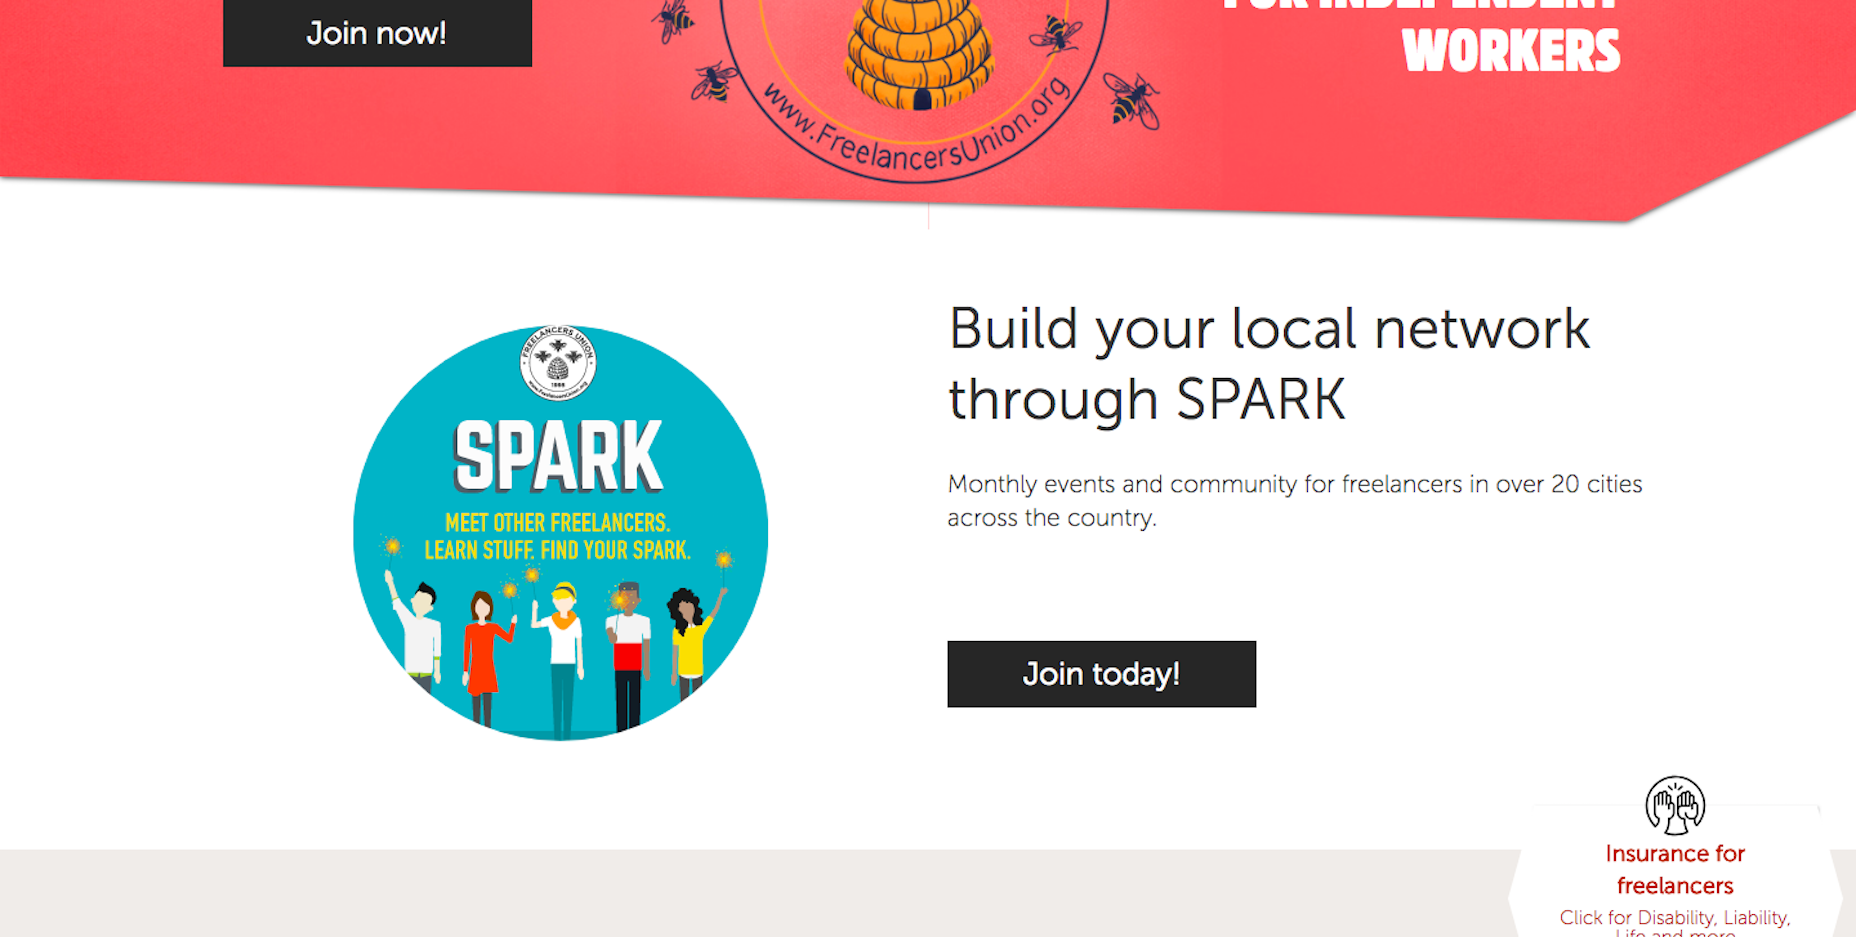Click the bee nearest the Join now! button
Screen dimensions: 1856x937
pos(673,20)
